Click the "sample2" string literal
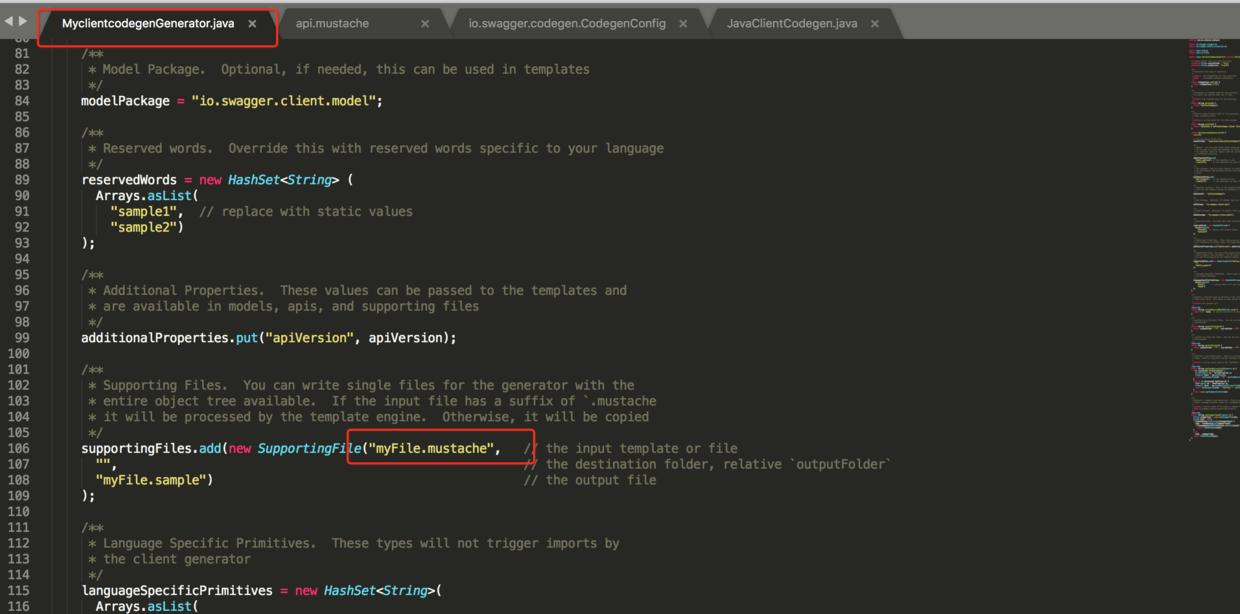Viewport: 1240px width, 614px height. pos(144,227)
